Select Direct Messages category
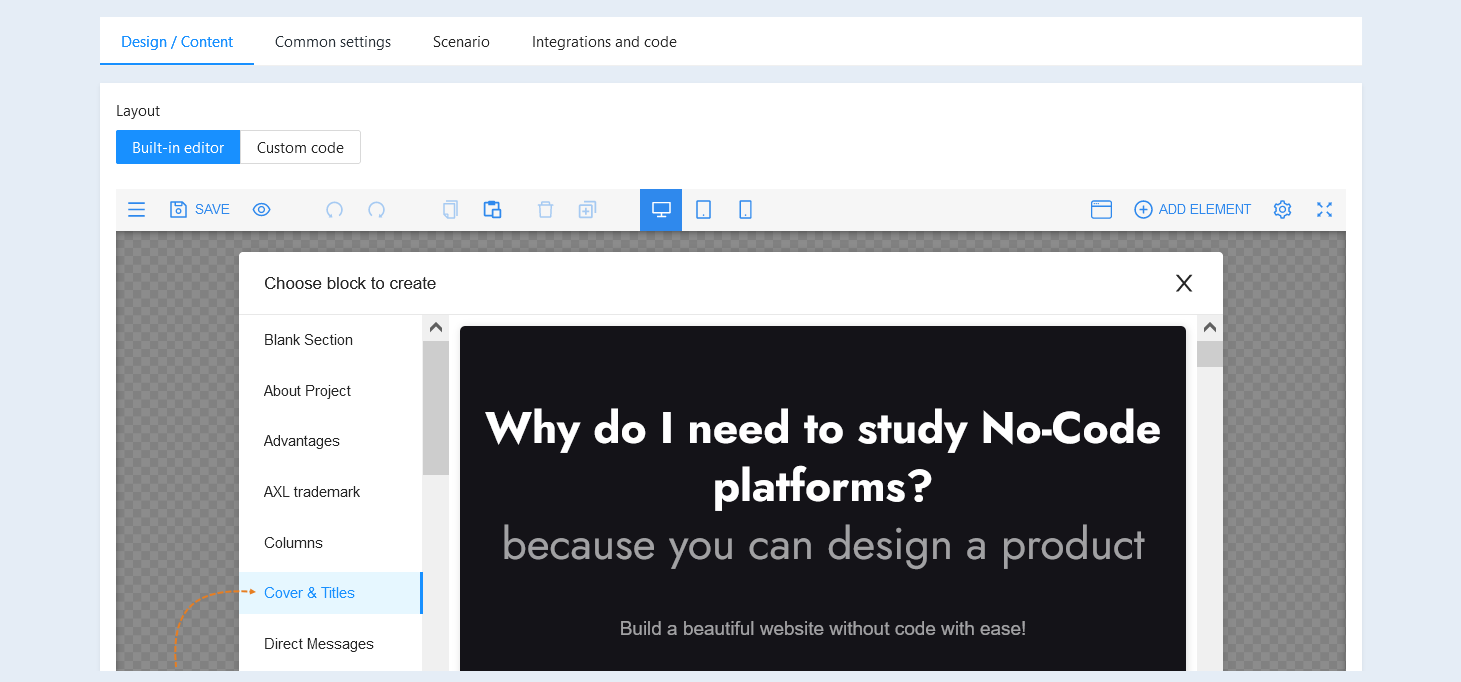Screen dimensions: 1461x682 330,644
